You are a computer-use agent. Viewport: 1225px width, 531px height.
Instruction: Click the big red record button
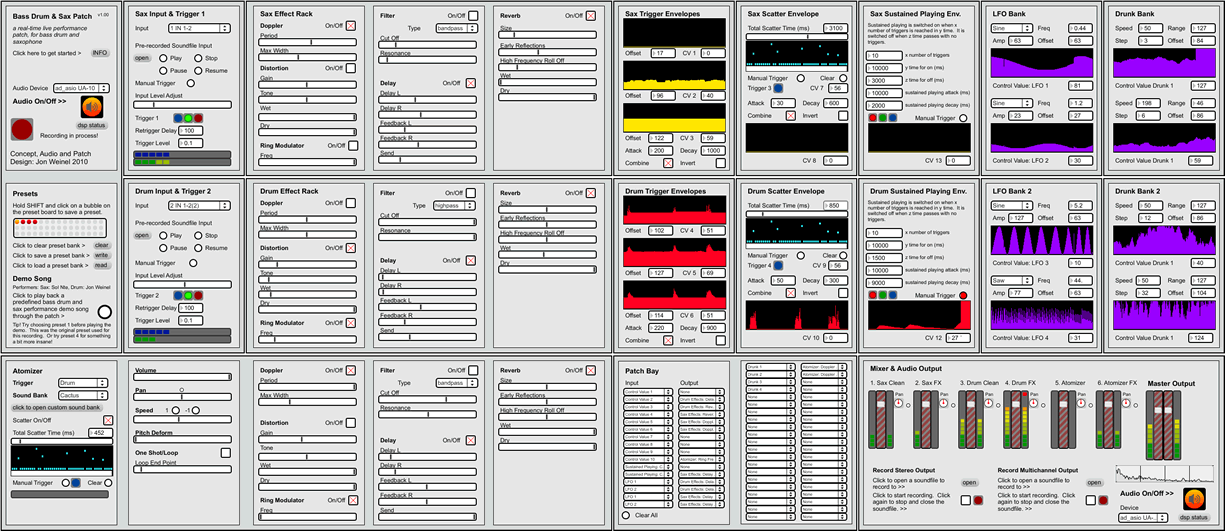point(21,128)
